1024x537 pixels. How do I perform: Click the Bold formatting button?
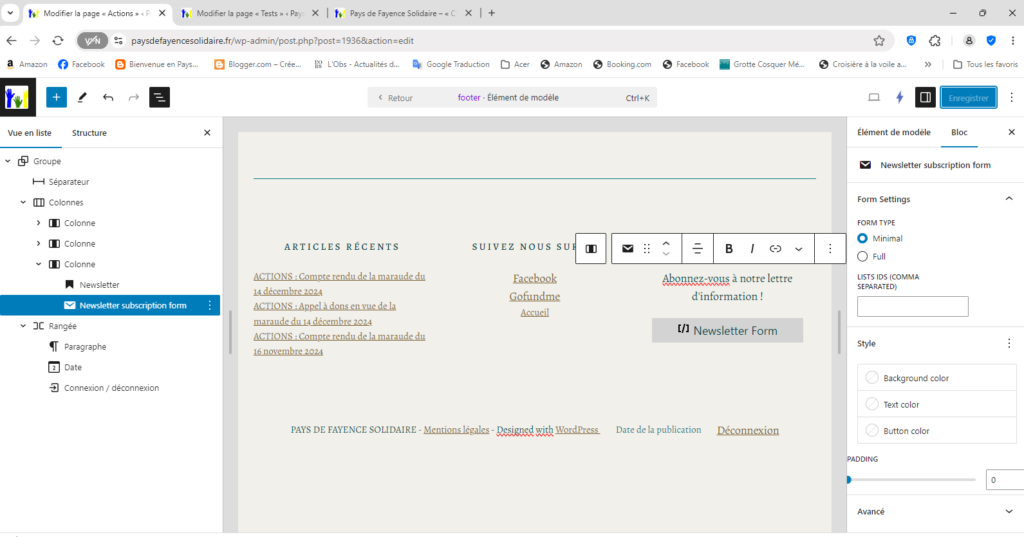(x=729, y=249)
